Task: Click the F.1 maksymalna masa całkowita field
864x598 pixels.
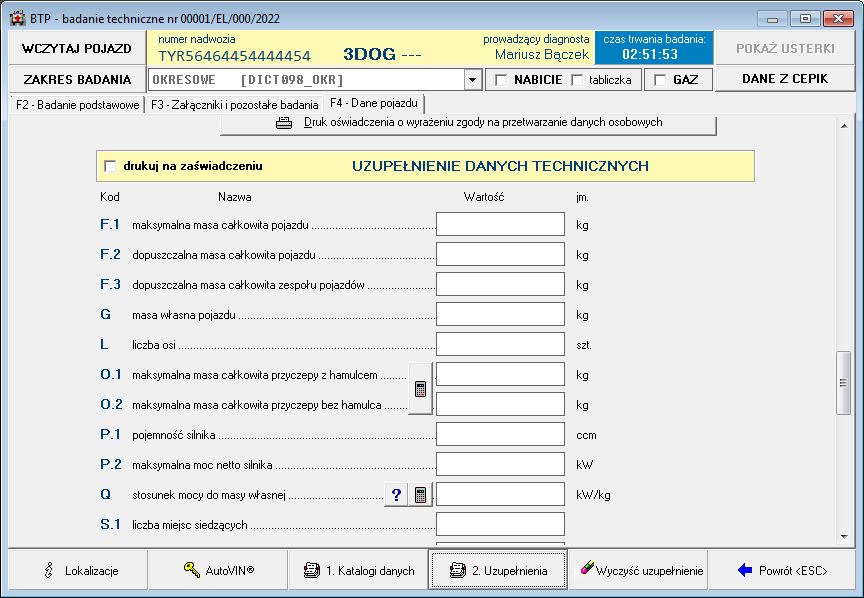Action: (x=500, y=224)
